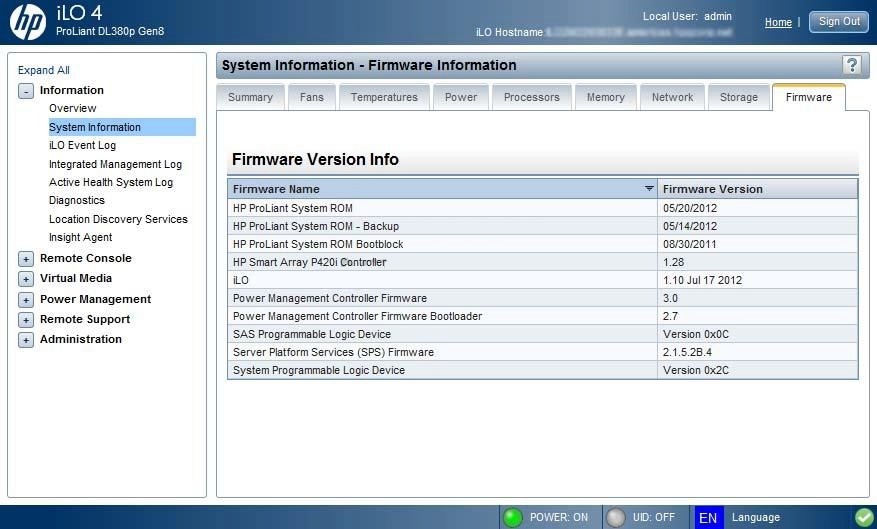This screenshot has height=529, width=877.
Task: Click the version value 1.10 Jul 17 2012
Action: (x=702, y=280)
